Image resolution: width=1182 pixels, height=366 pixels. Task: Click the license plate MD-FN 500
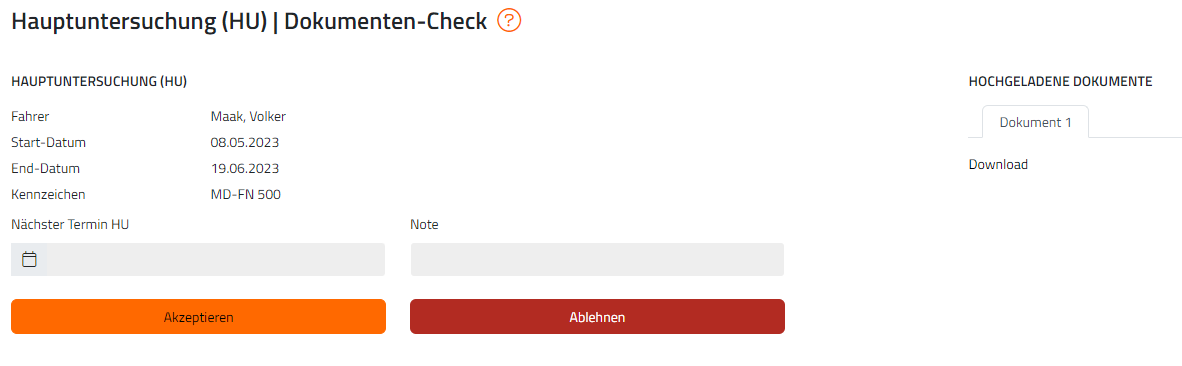pos(246,194)
